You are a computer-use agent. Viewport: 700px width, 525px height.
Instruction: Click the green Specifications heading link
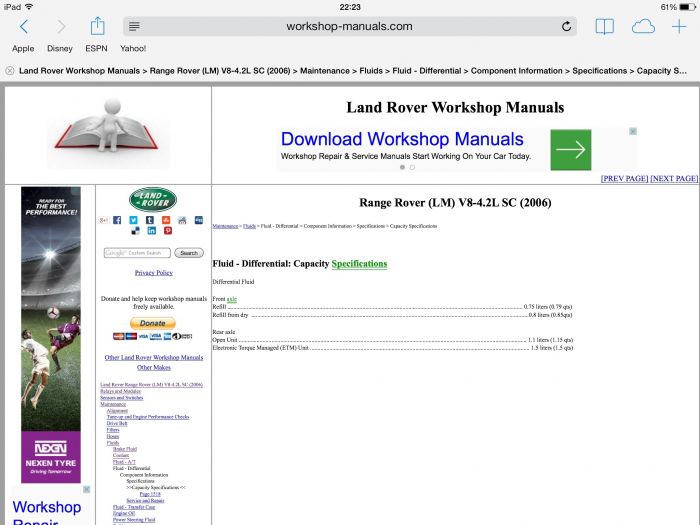[359, 264]
